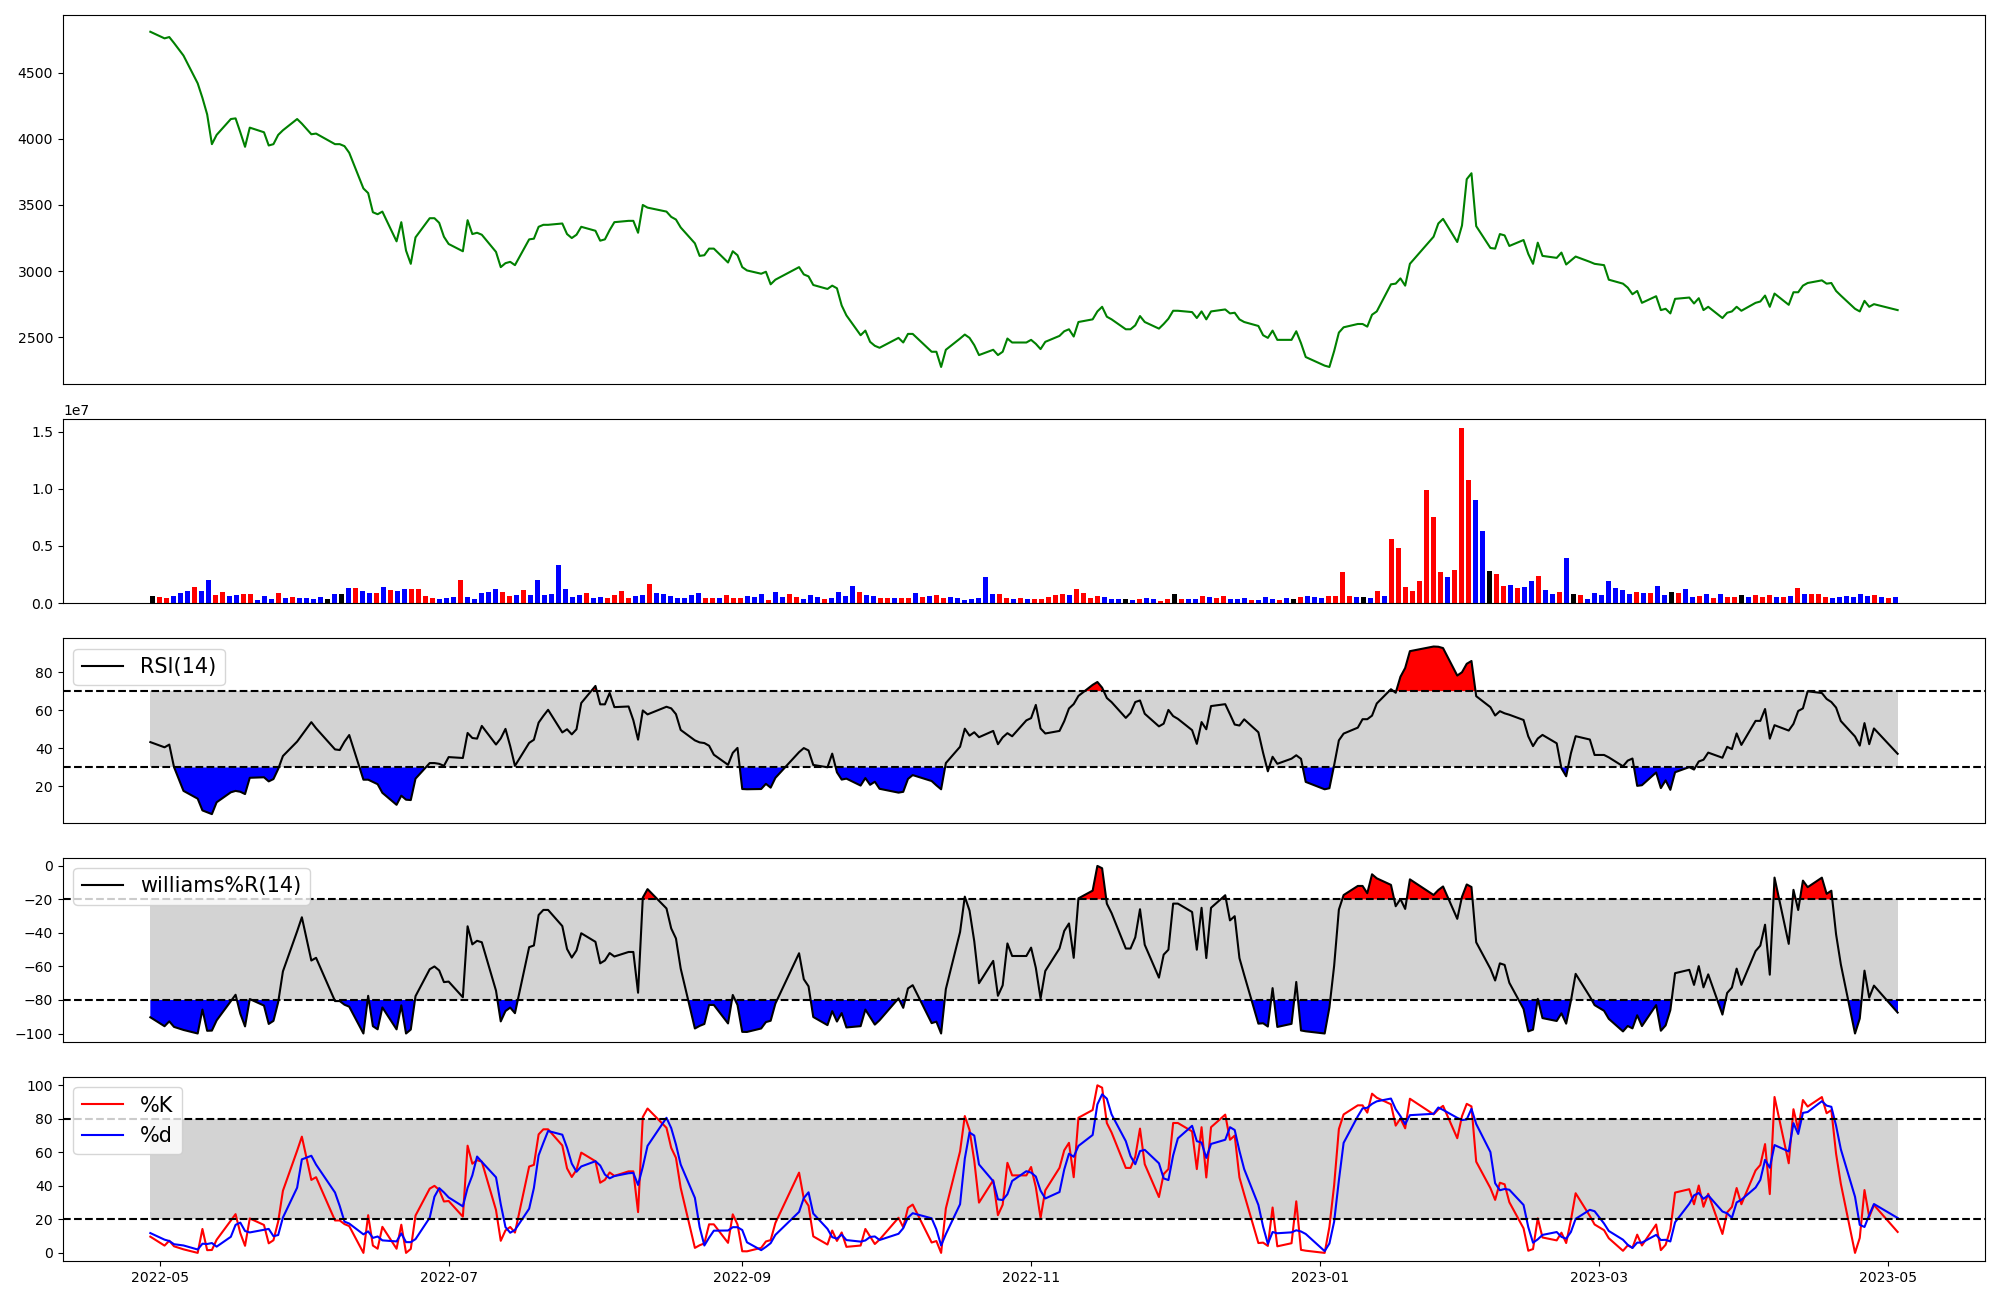Image resolution: width=2000 pixels, height=1300 pixels.
Task: Click the %d legend entry
Action: point(155,1135)
